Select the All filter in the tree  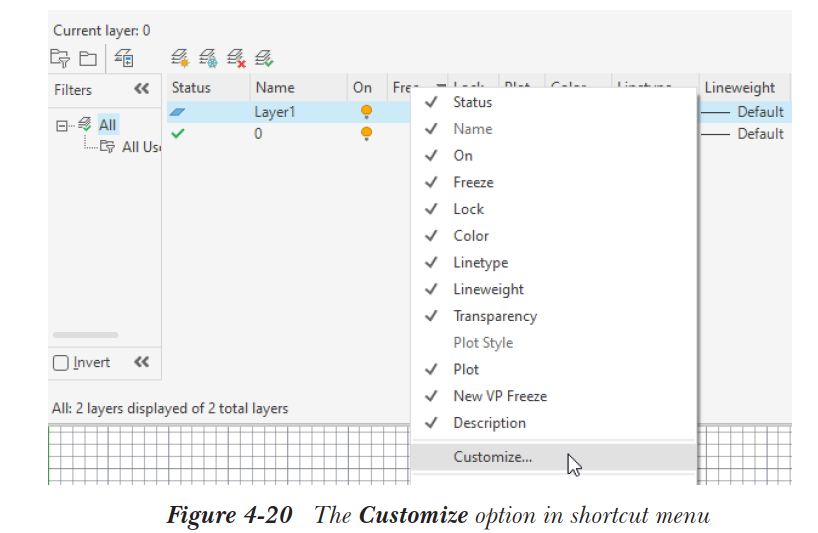tap(107, 125)
